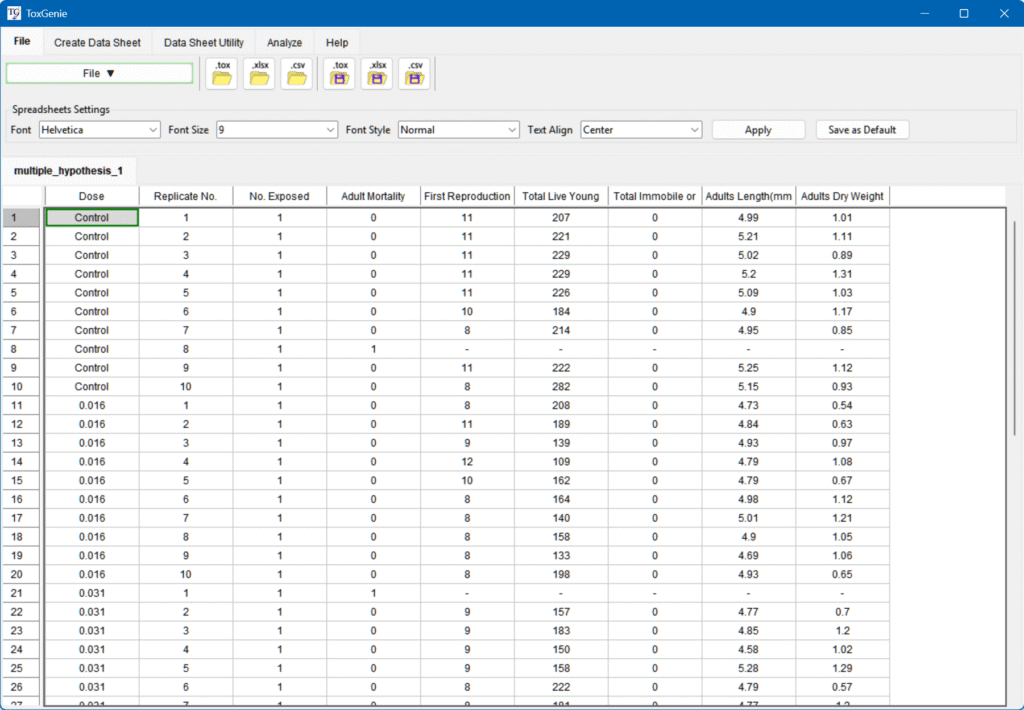The height and width of the screenshot is (710, 1024).
Task: Switch to Create Data Sheet tab
Action: point(97,43)
